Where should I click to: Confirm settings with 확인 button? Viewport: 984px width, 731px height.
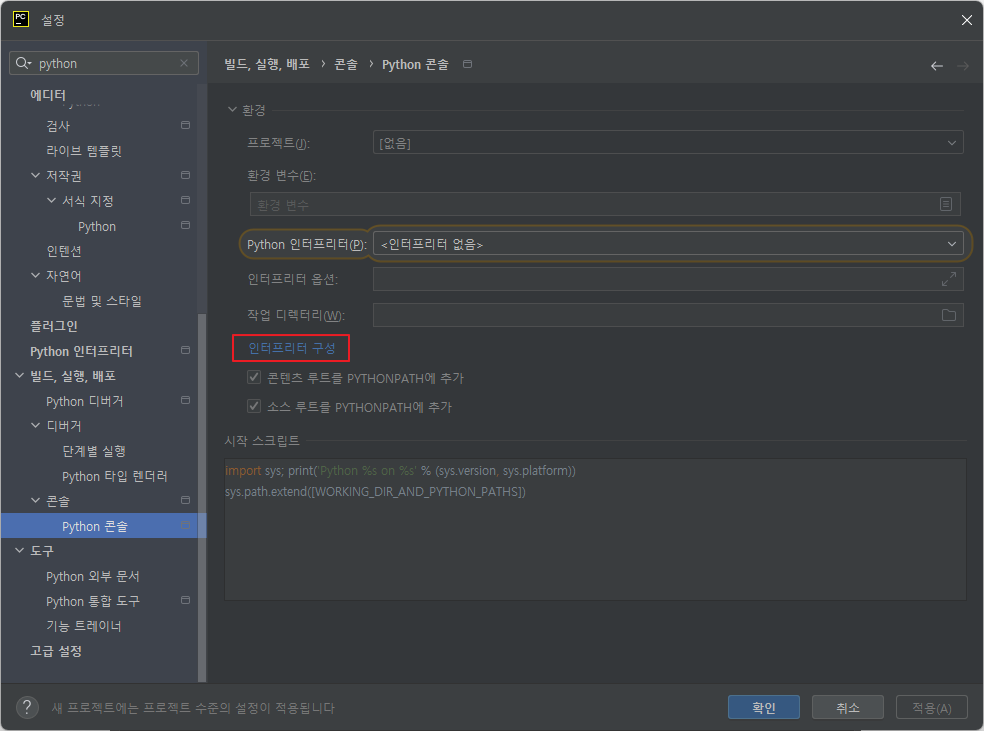coord(764,707)
